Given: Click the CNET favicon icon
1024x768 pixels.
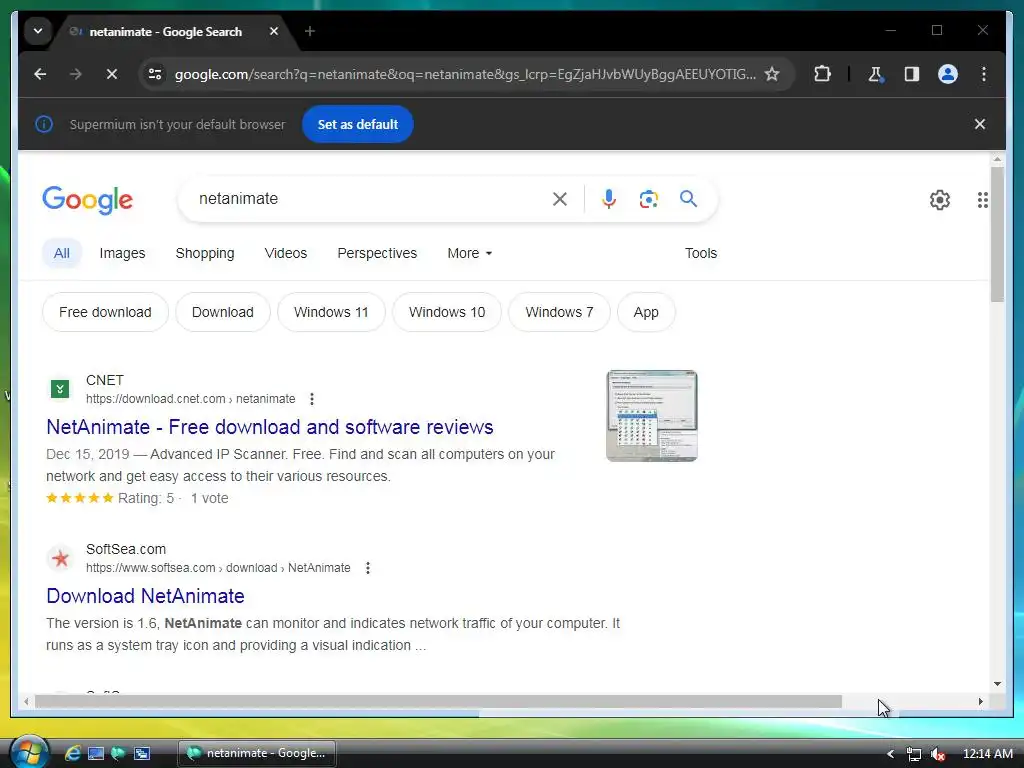Looking at the screenshot, I should coord(60,389).
